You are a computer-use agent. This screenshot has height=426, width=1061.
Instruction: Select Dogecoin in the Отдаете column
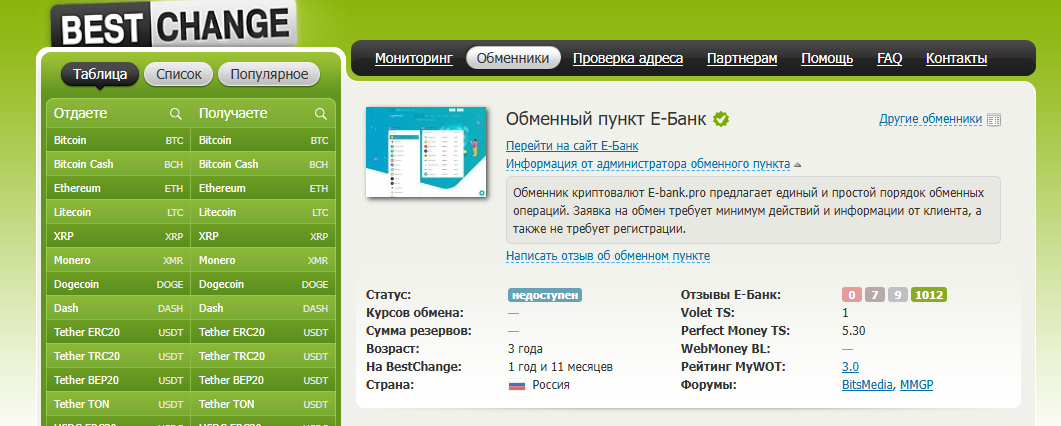tap(118, 285)
